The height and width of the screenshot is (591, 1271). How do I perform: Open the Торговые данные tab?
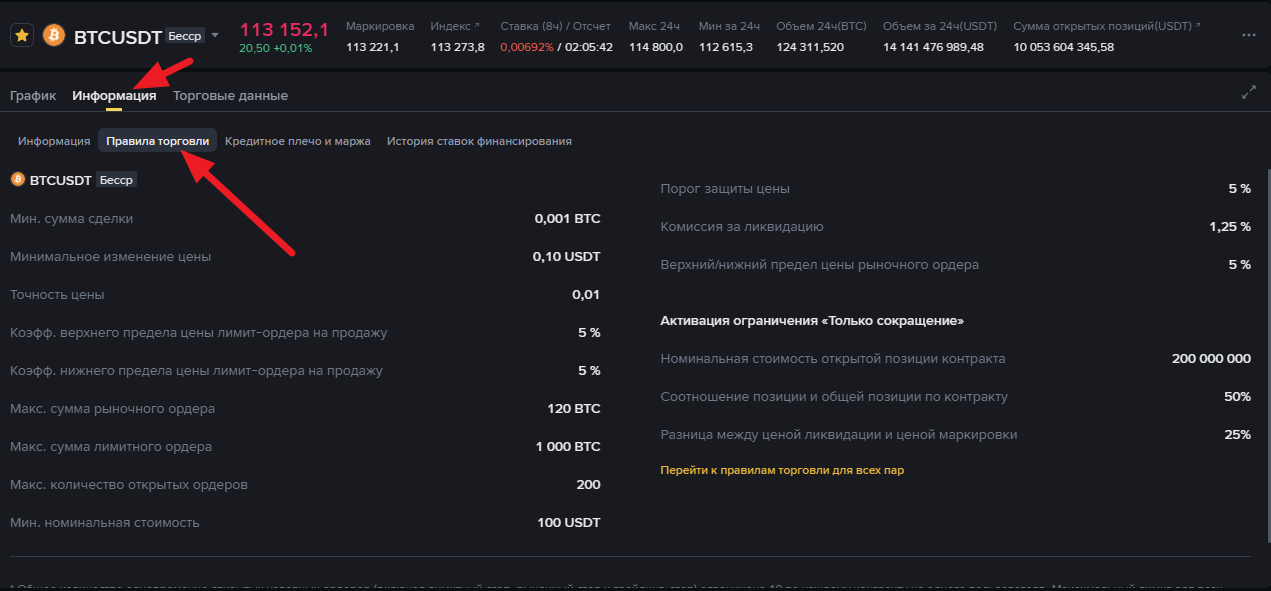tap(230, 96)
